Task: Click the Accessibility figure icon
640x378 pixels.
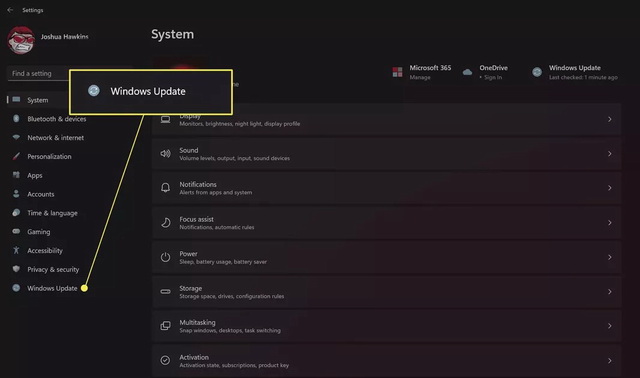Action: [x=16, y=250]
